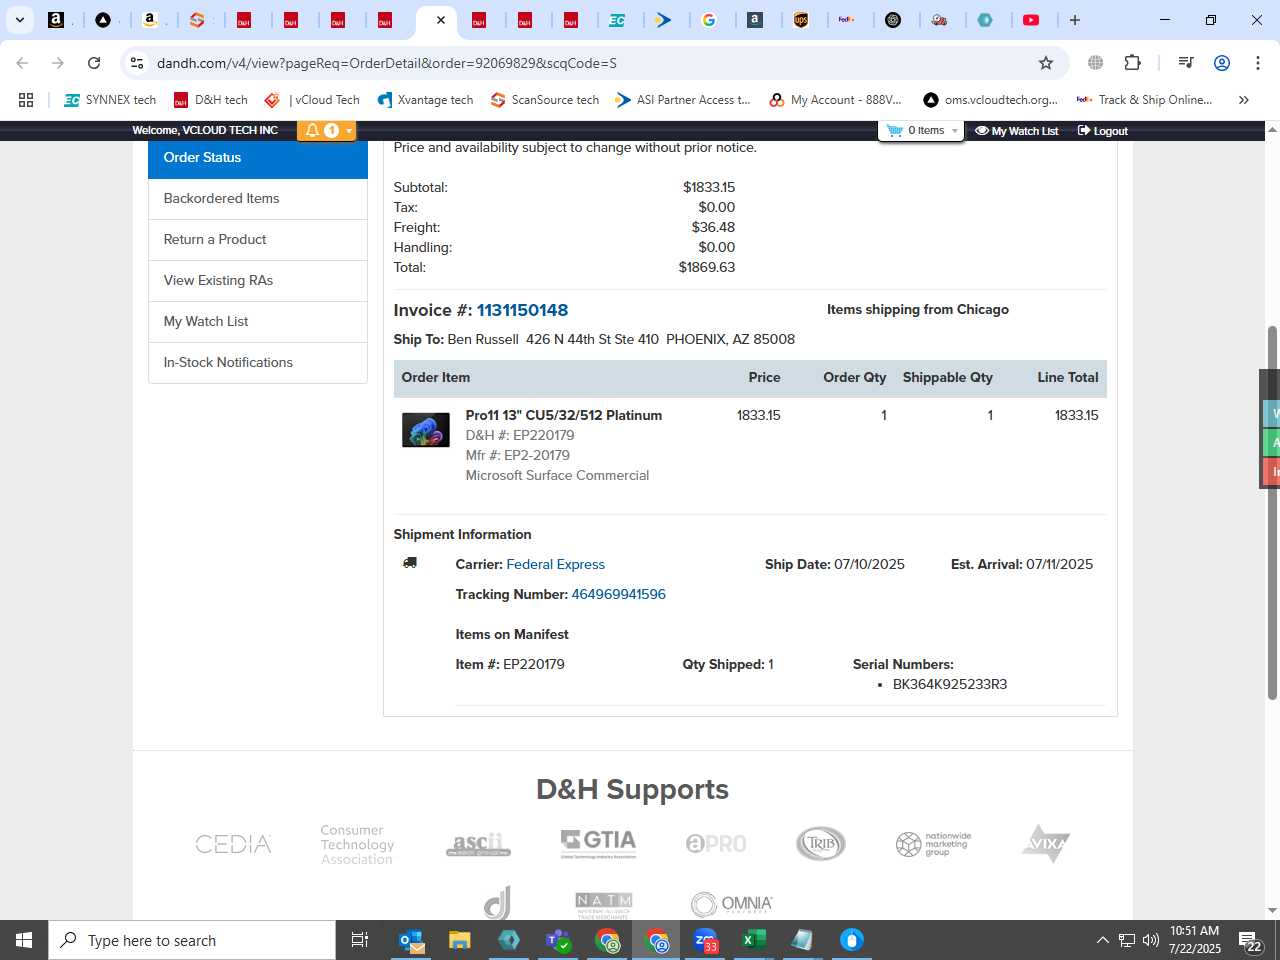Open the Chrome extensions puzzle icon
The image size is (1280, 960).
click(1132, 63)
